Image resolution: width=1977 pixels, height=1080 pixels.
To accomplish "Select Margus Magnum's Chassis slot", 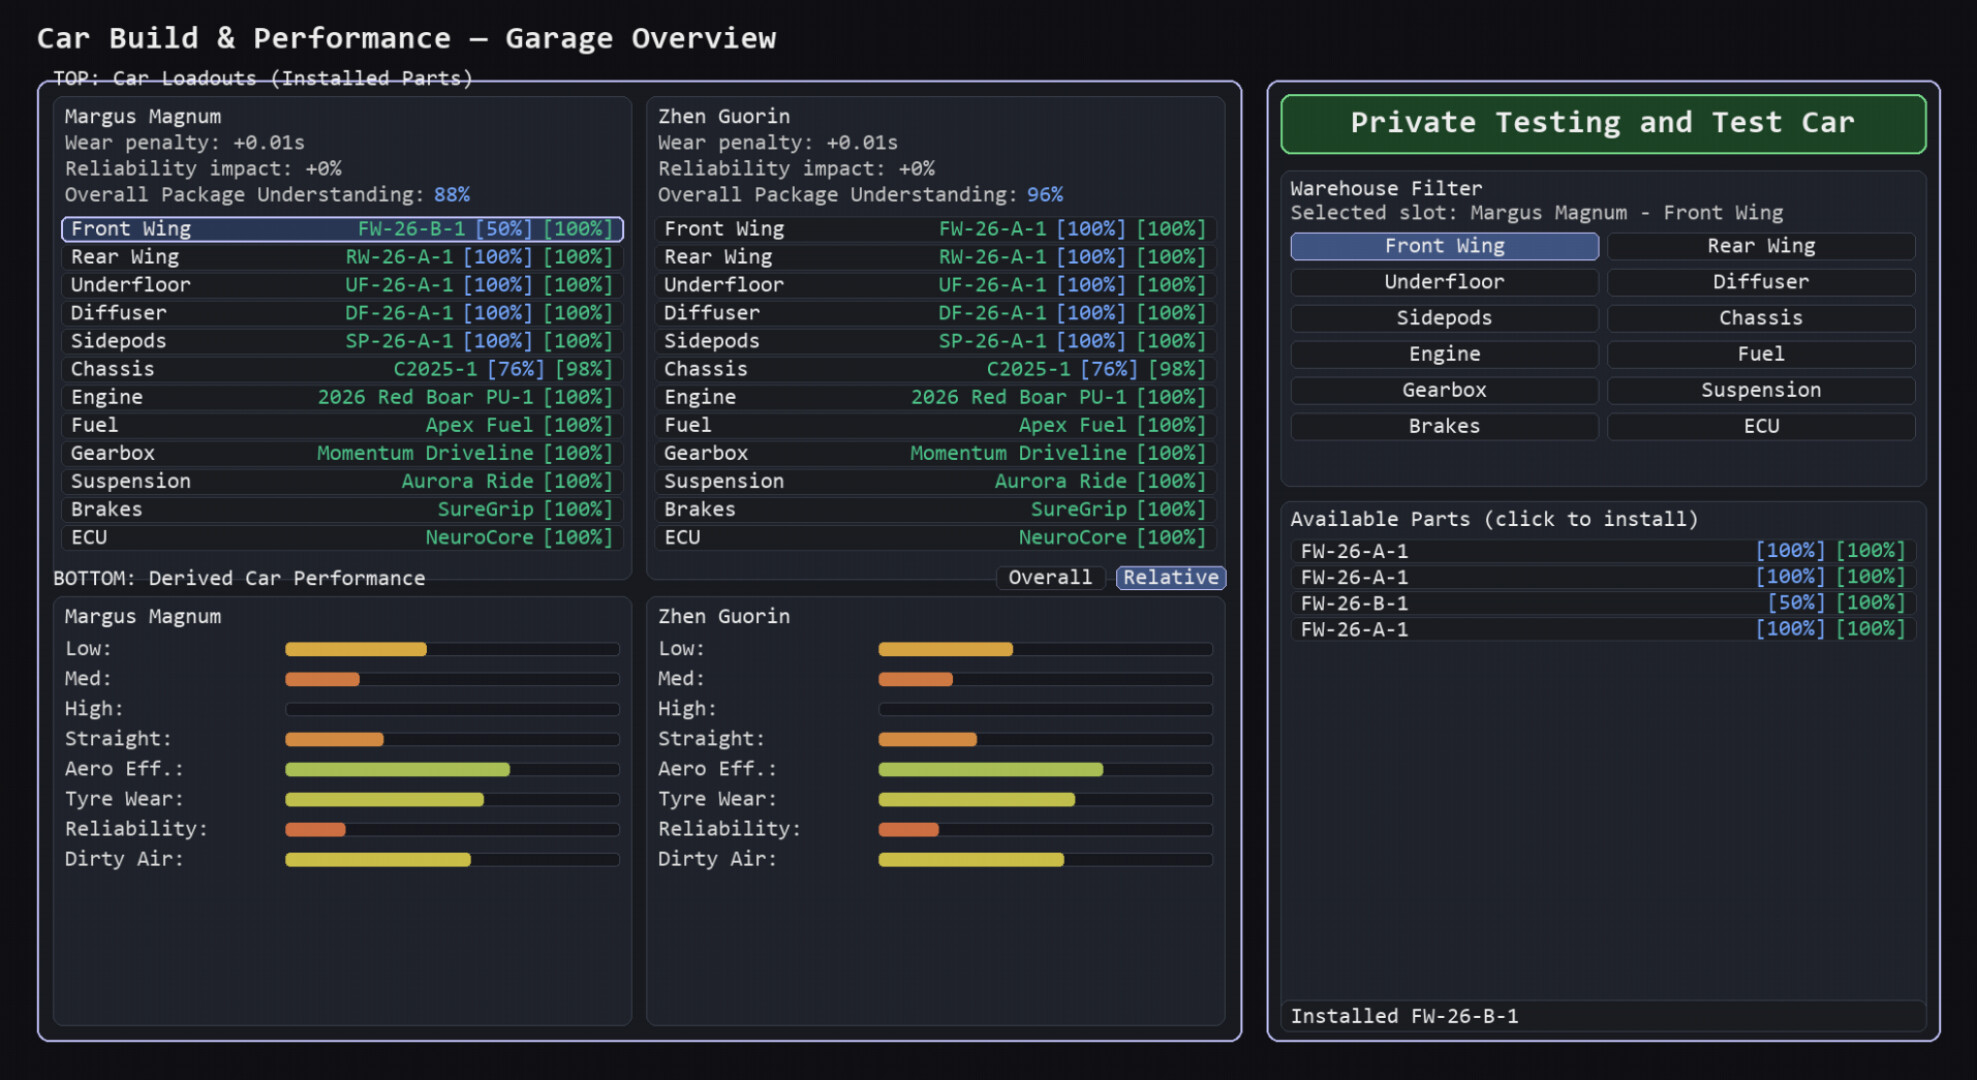I will tap(342, 368).
